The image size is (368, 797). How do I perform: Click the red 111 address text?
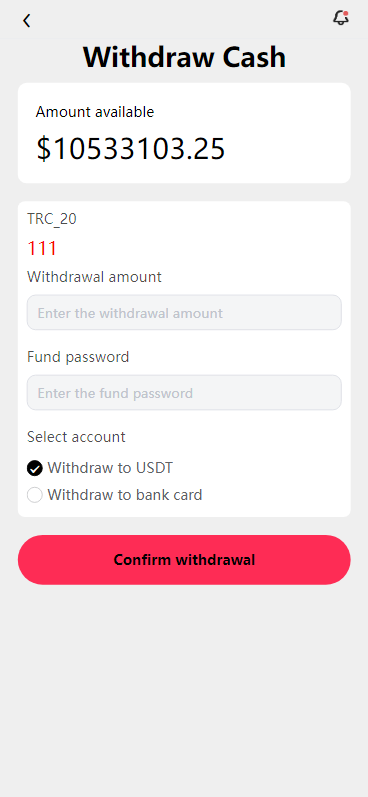pos(42,249)
